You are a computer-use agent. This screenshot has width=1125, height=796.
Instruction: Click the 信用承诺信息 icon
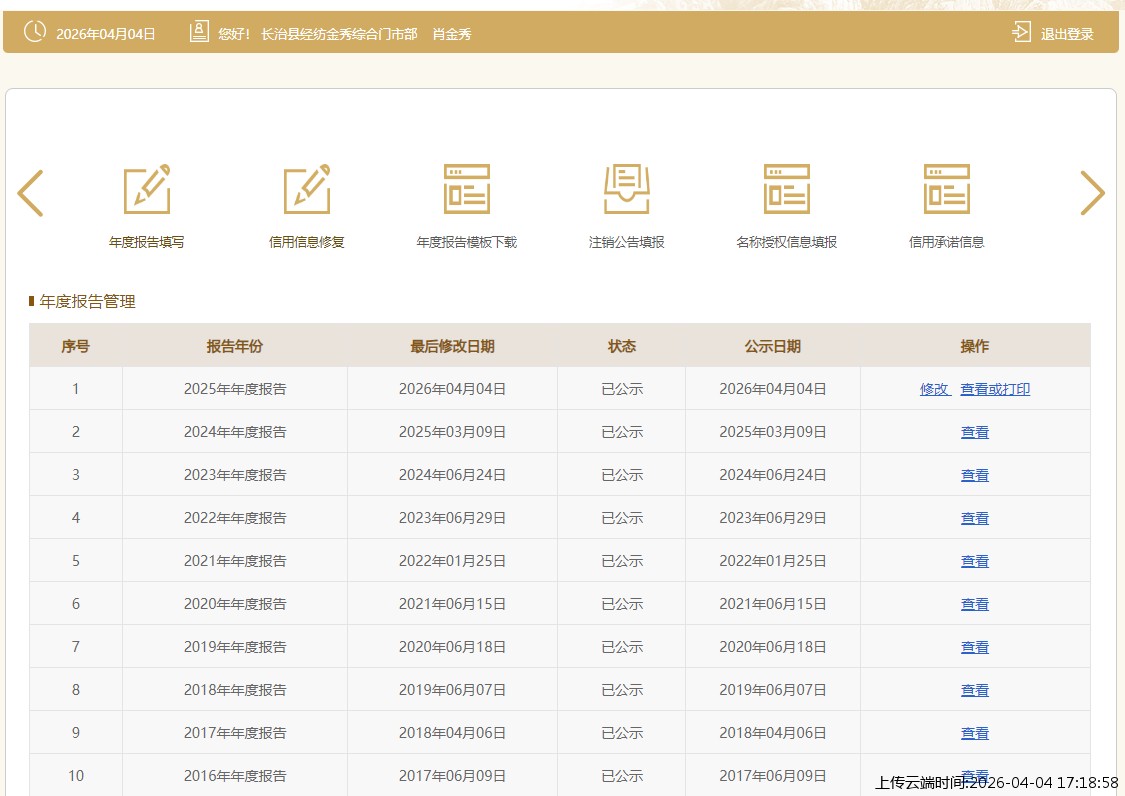coord(947,190)
